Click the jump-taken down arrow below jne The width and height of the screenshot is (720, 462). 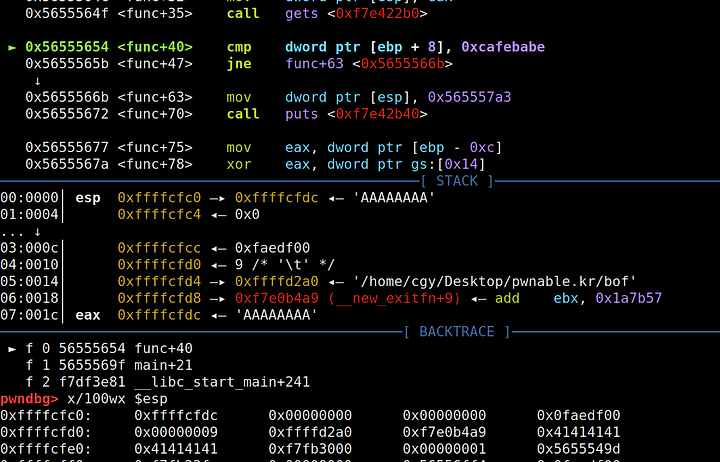(38, 81)
